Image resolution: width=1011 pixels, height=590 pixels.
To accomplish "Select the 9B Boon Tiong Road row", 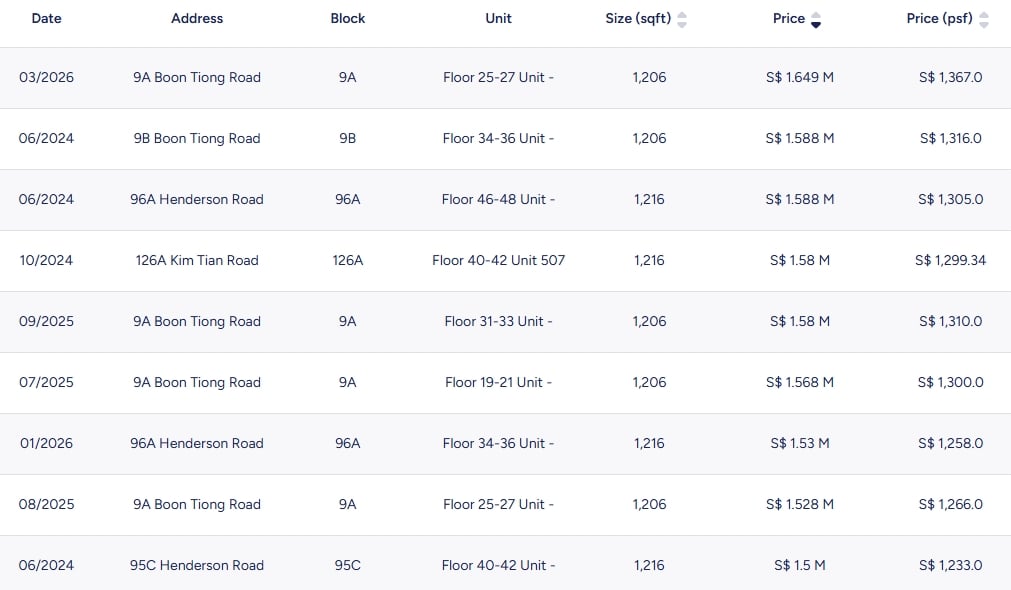I will [197, 138].
